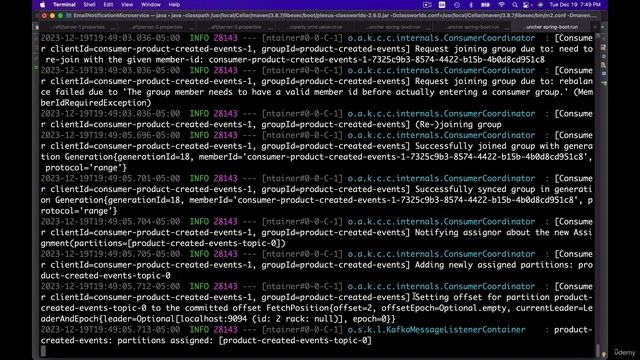This screenshot has height=360, width=640.
Task: Open the Help menu
Action: pos(174,5)
